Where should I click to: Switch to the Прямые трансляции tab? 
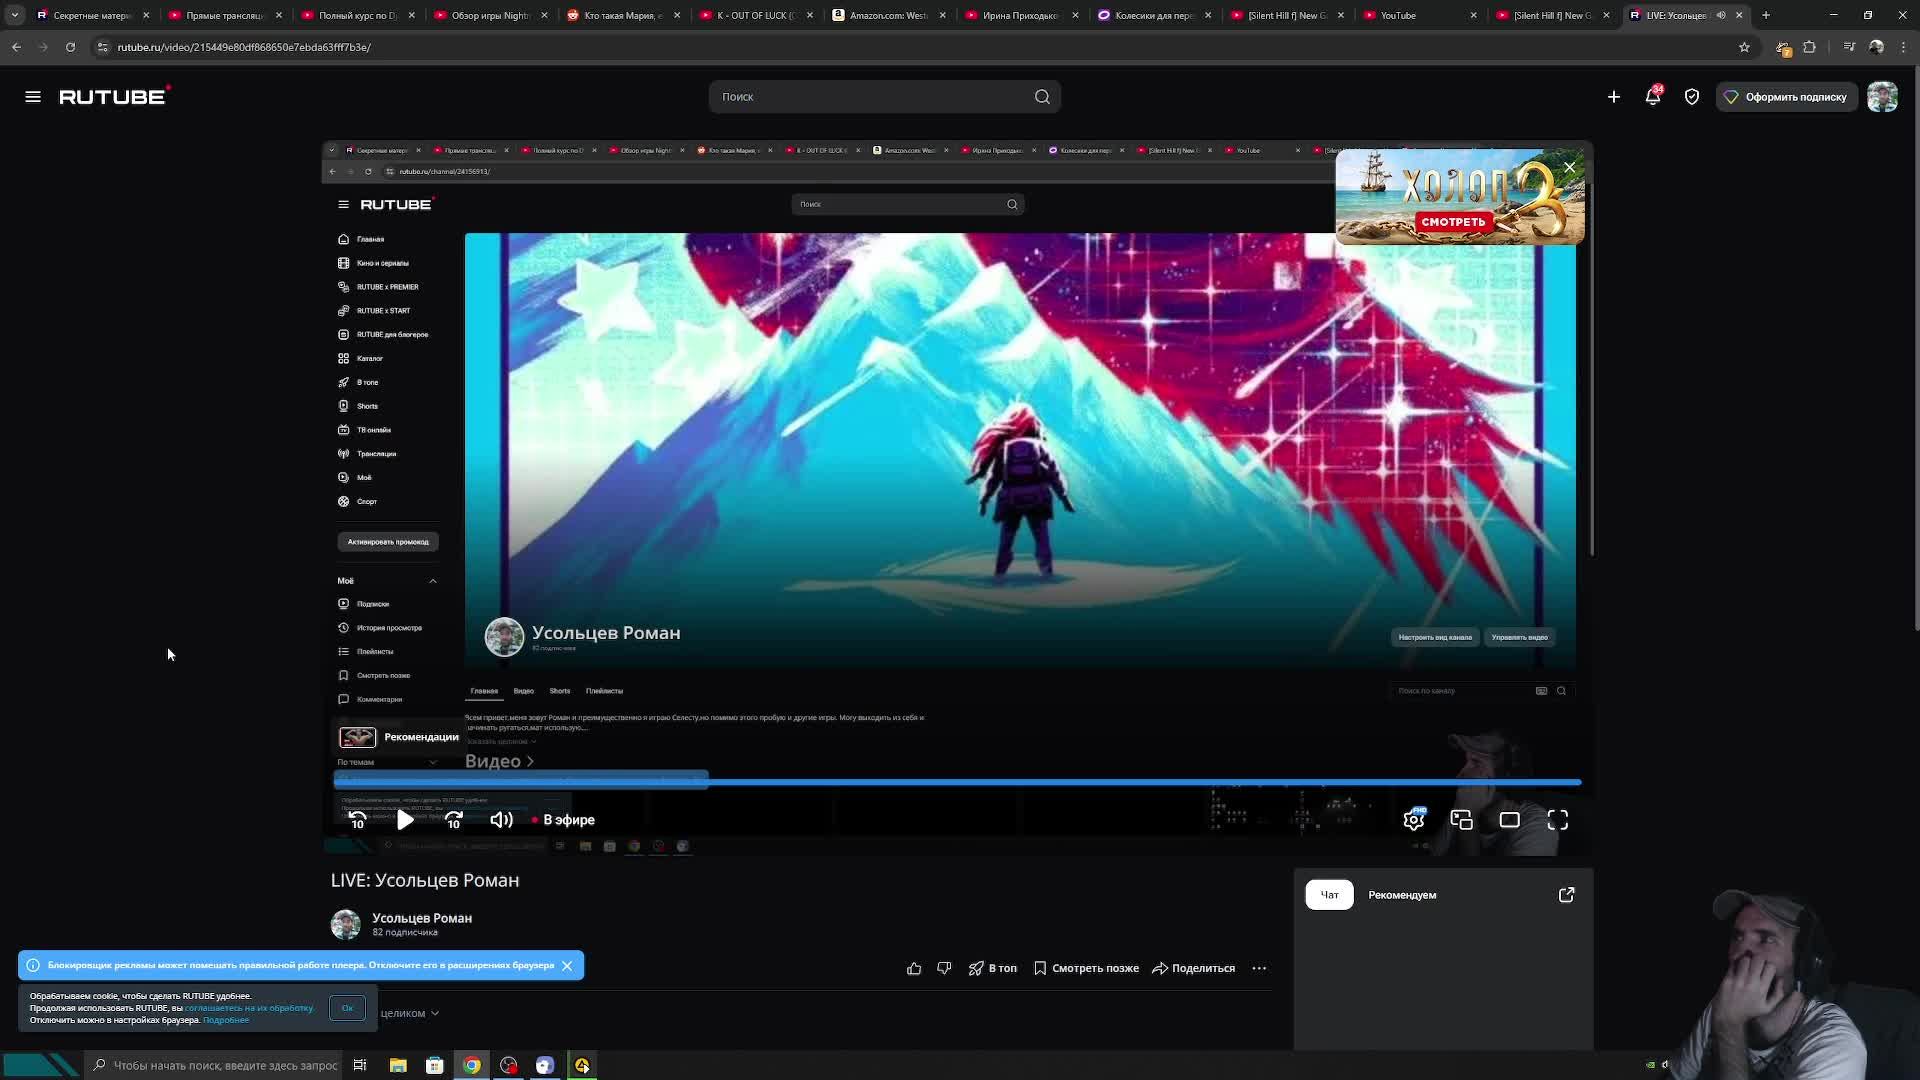click(225, 15)
